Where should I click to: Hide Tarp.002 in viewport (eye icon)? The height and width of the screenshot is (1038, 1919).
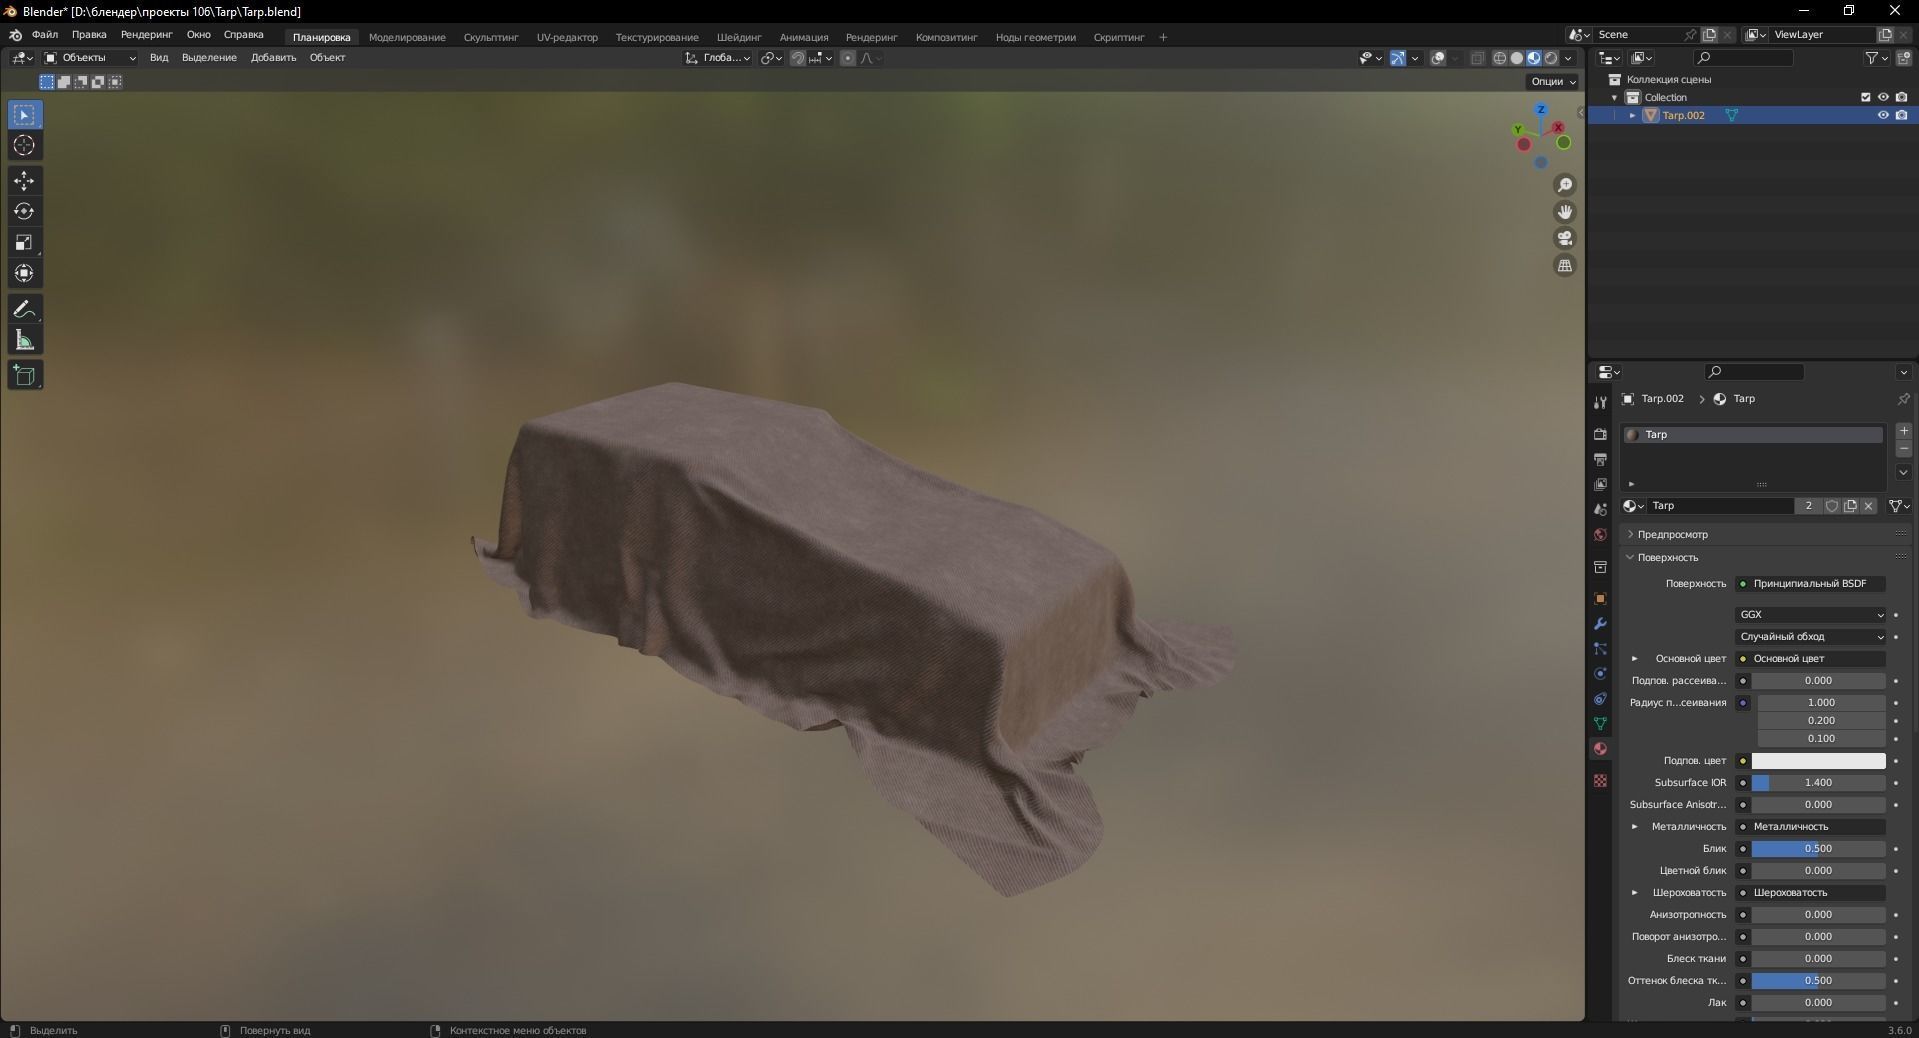coord(1883,115)
